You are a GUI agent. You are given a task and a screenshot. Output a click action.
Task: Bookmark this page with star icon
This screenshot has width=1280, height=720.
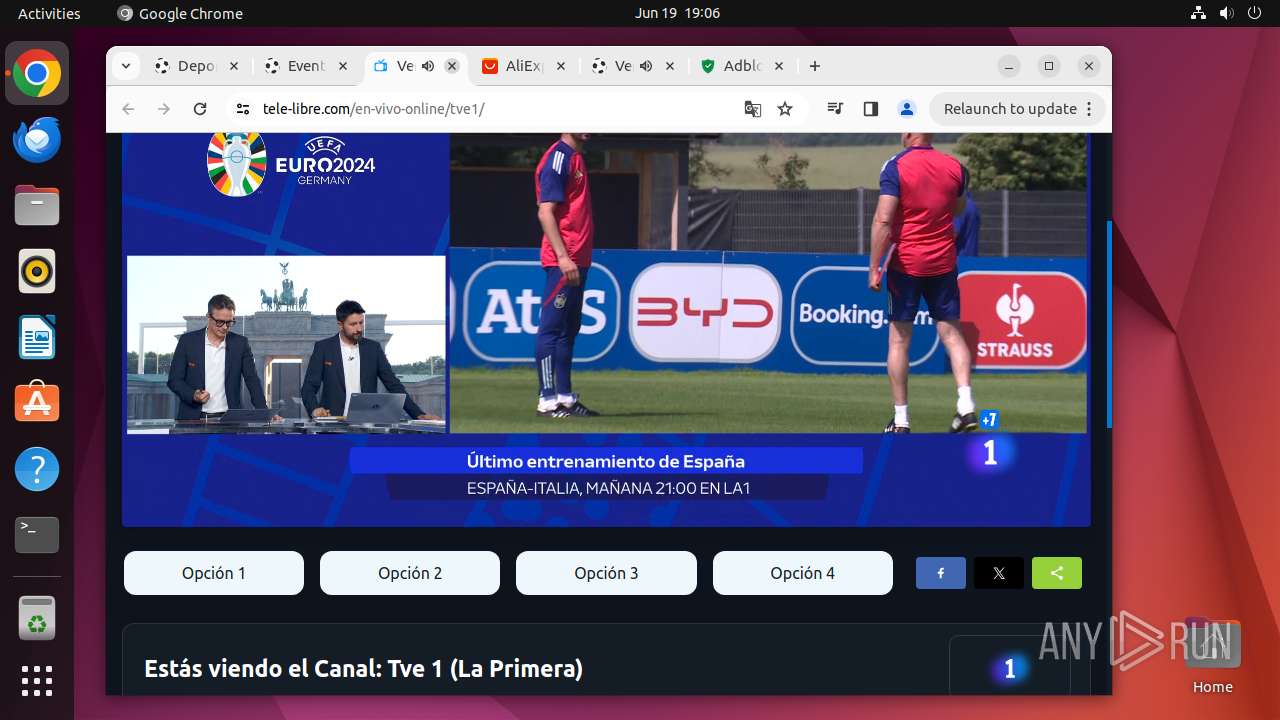click(785, 109)
